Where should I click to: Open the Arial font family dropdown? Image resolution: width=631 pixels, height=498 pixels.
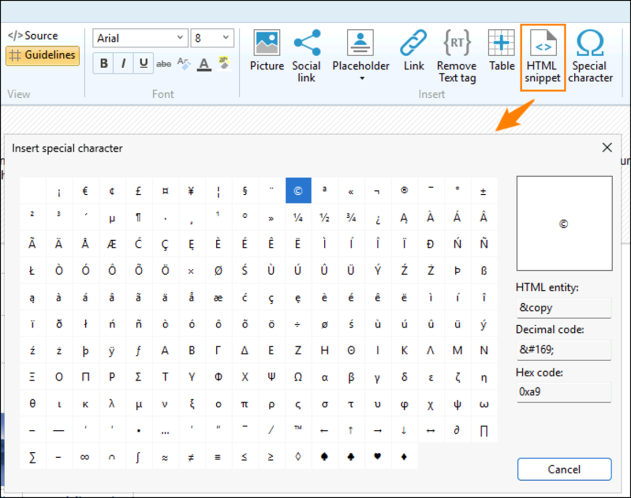[140, 38]
